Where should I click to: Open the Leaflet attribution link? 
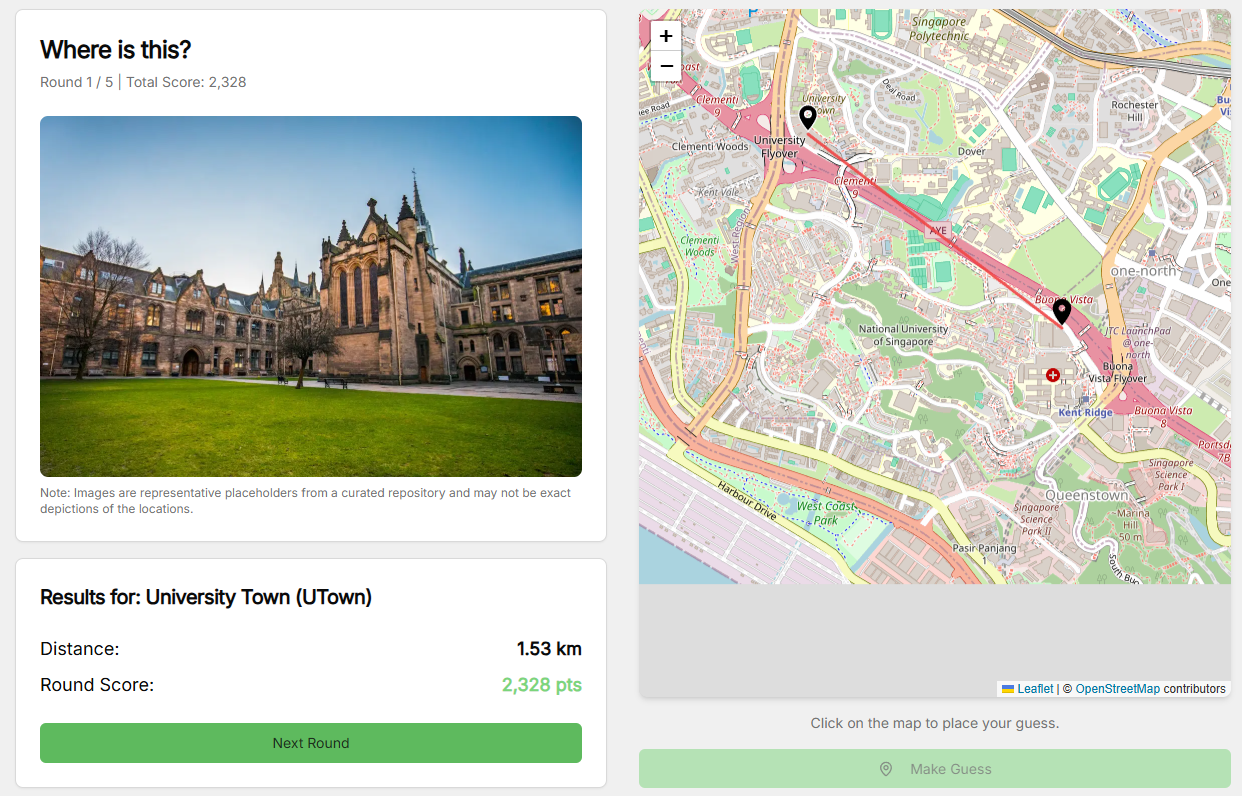(1035, 689)
